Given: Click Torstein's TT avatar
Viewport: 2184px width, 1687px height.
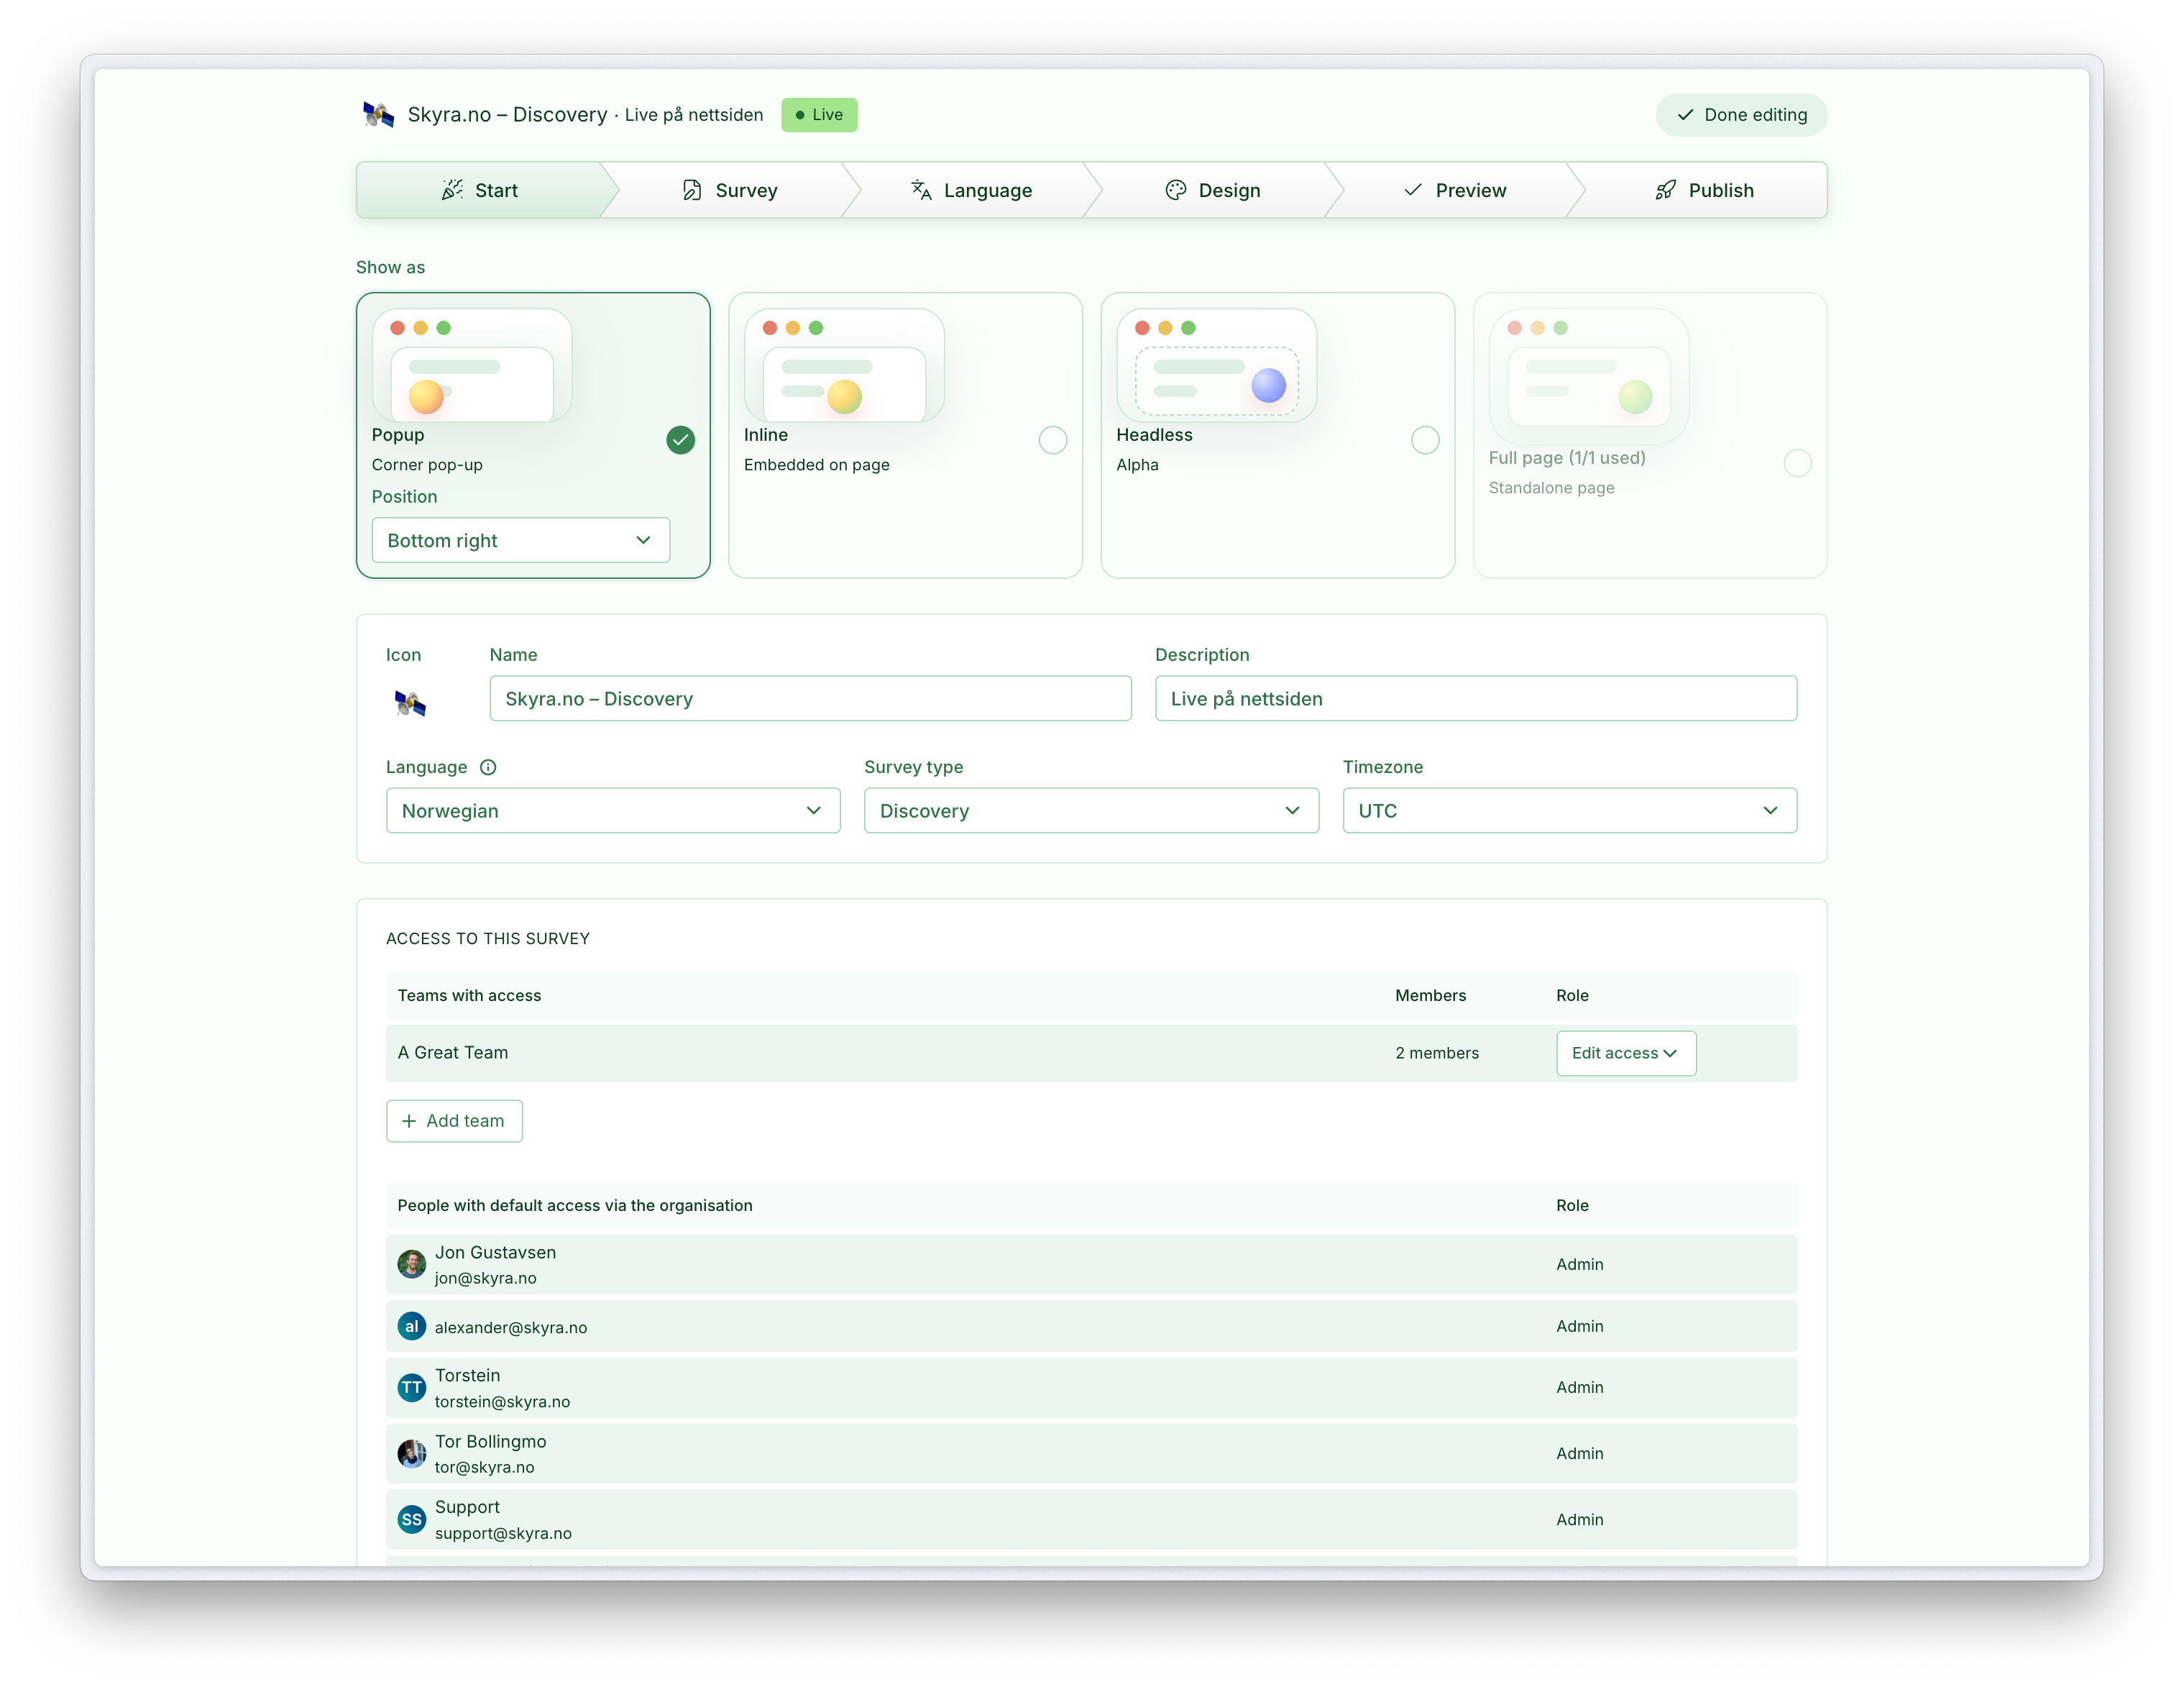Looking at the screenshot, I should pos(412,1387).
